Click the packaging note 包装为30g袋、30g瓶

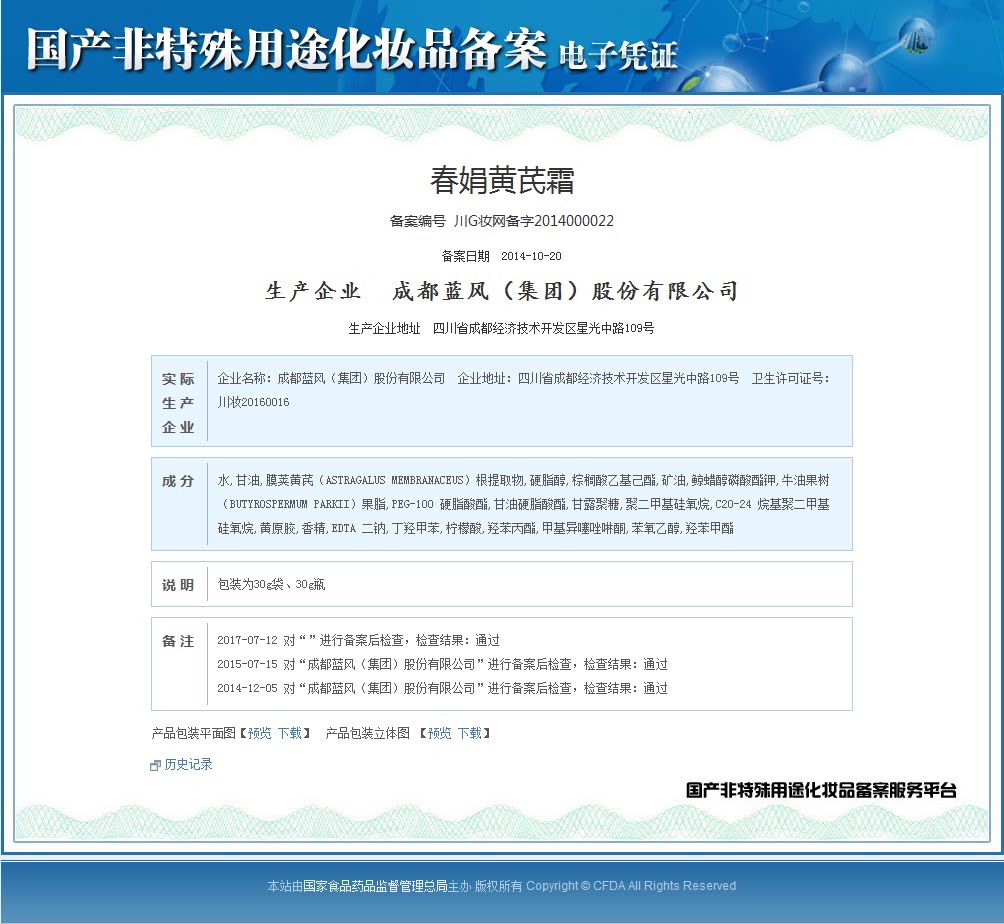point(271,584)
